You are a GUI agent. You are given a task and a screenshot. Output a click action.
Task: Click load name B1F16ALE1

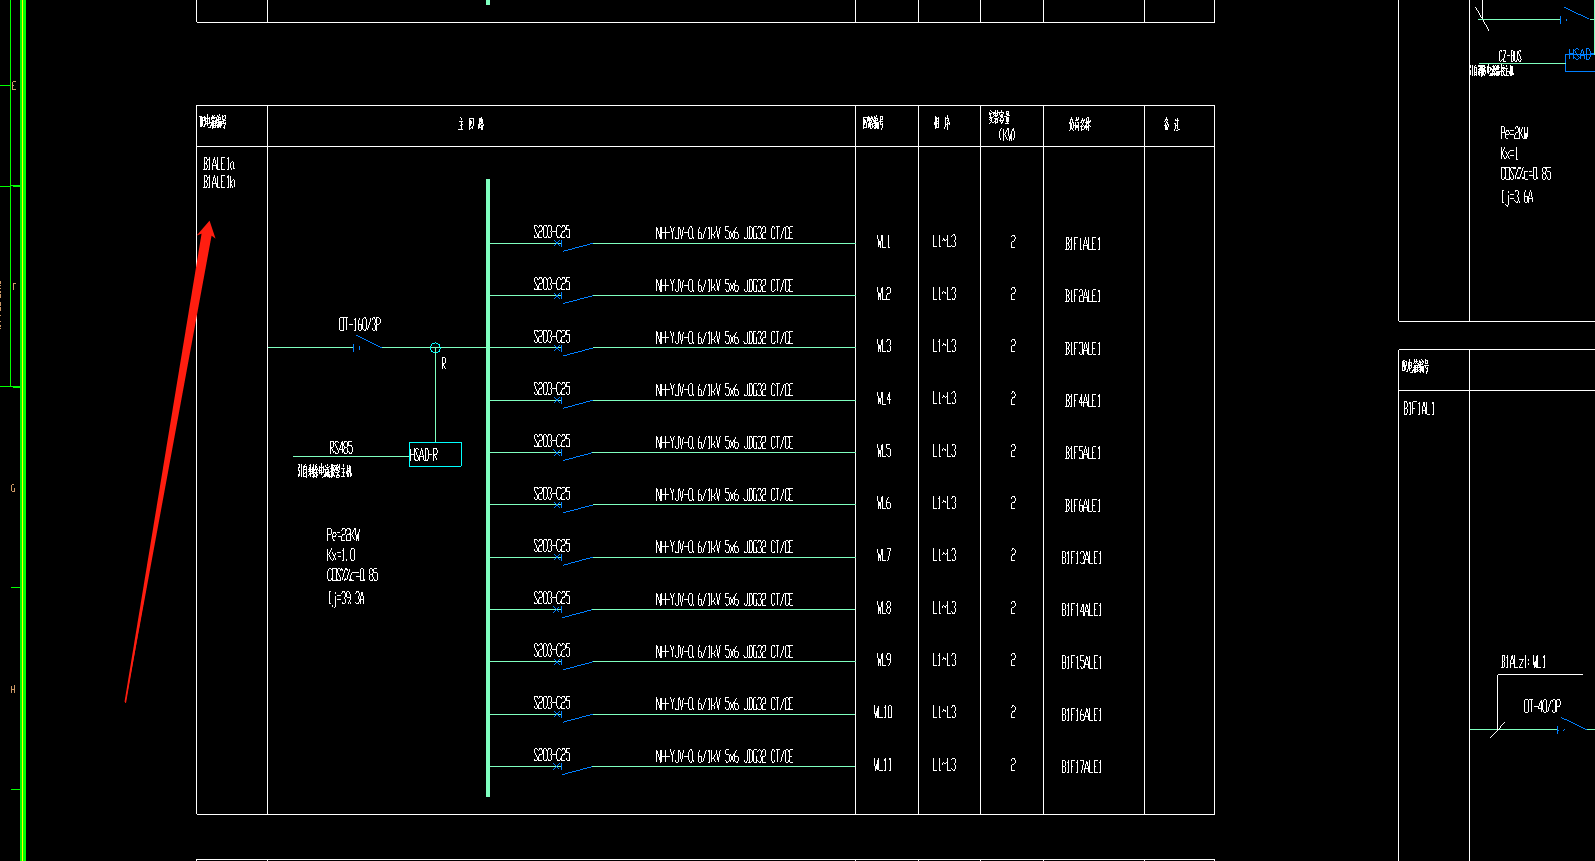pyautogui.click(x=1082, y=715)
